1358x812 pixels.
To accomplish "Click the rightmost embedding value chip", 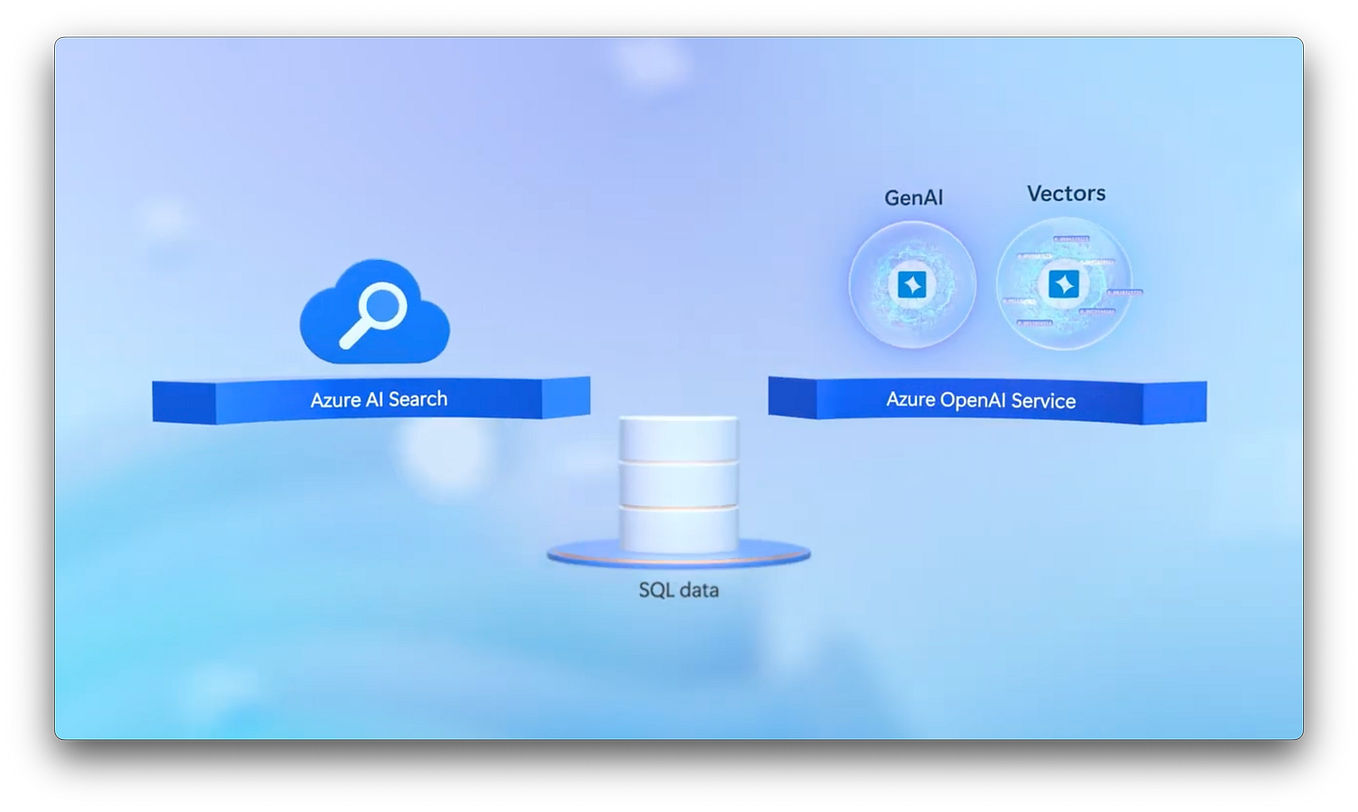I will click(1125, 293).
